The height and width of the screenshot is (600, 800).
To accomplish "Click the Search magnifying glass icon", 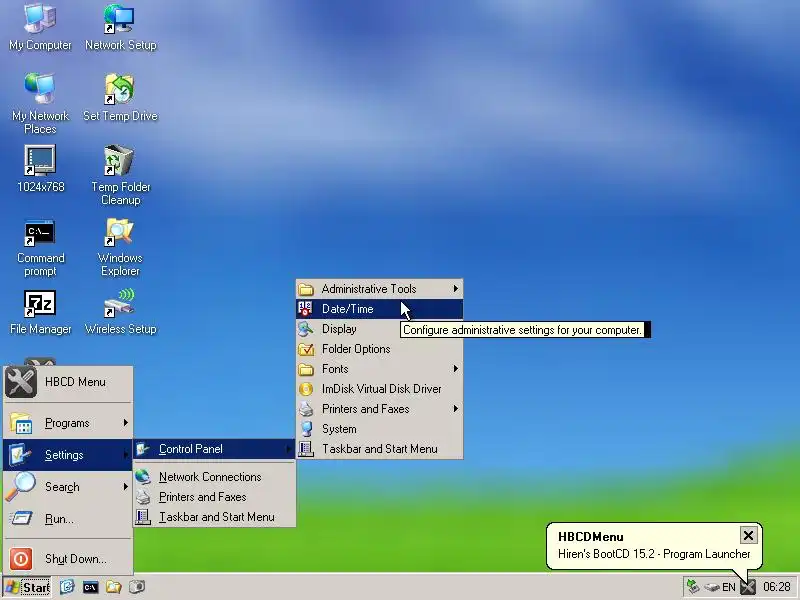I will [x=20, y=487].
